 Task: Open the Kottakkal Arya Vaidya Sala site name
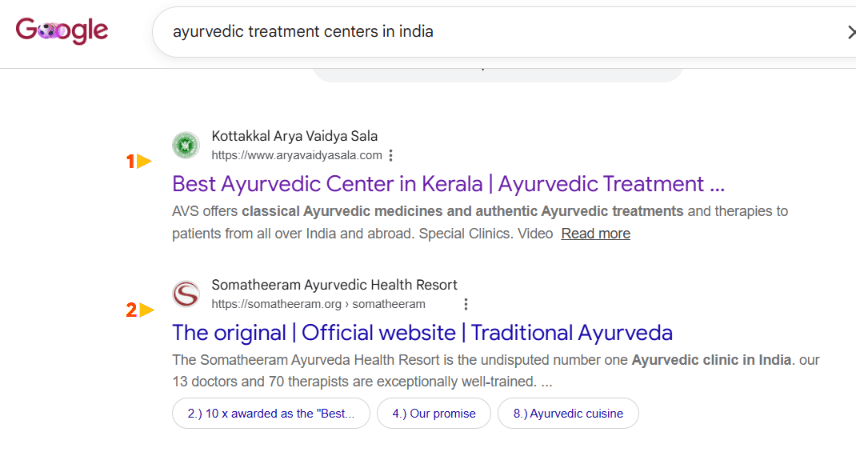294,136
